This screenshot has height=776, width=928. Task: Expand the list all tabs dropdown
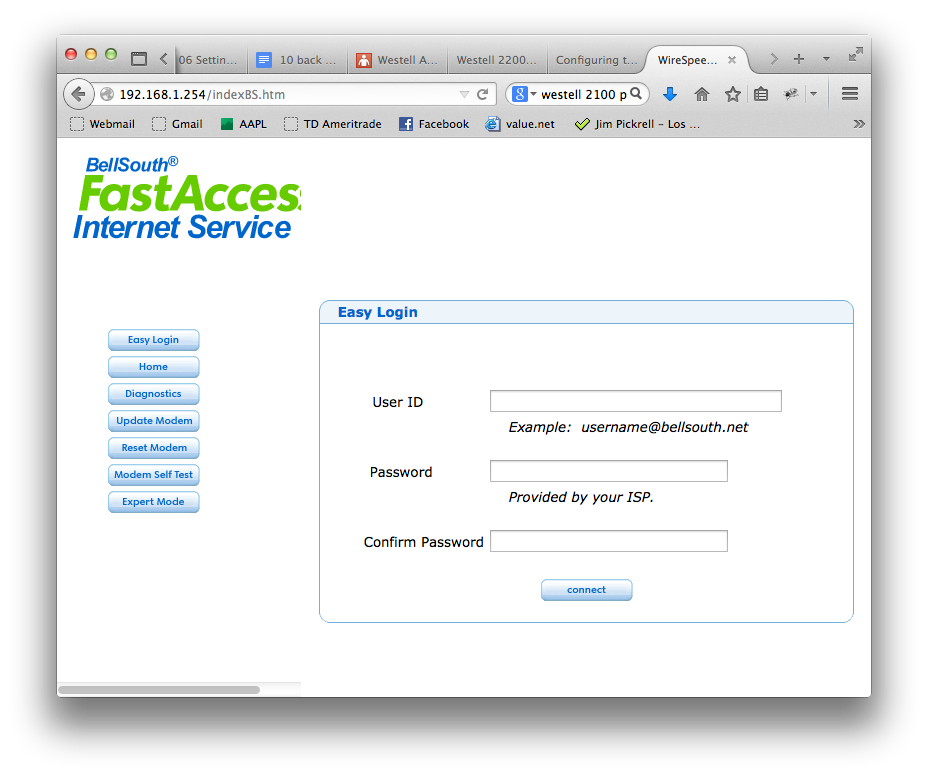(x=826, y=59)
